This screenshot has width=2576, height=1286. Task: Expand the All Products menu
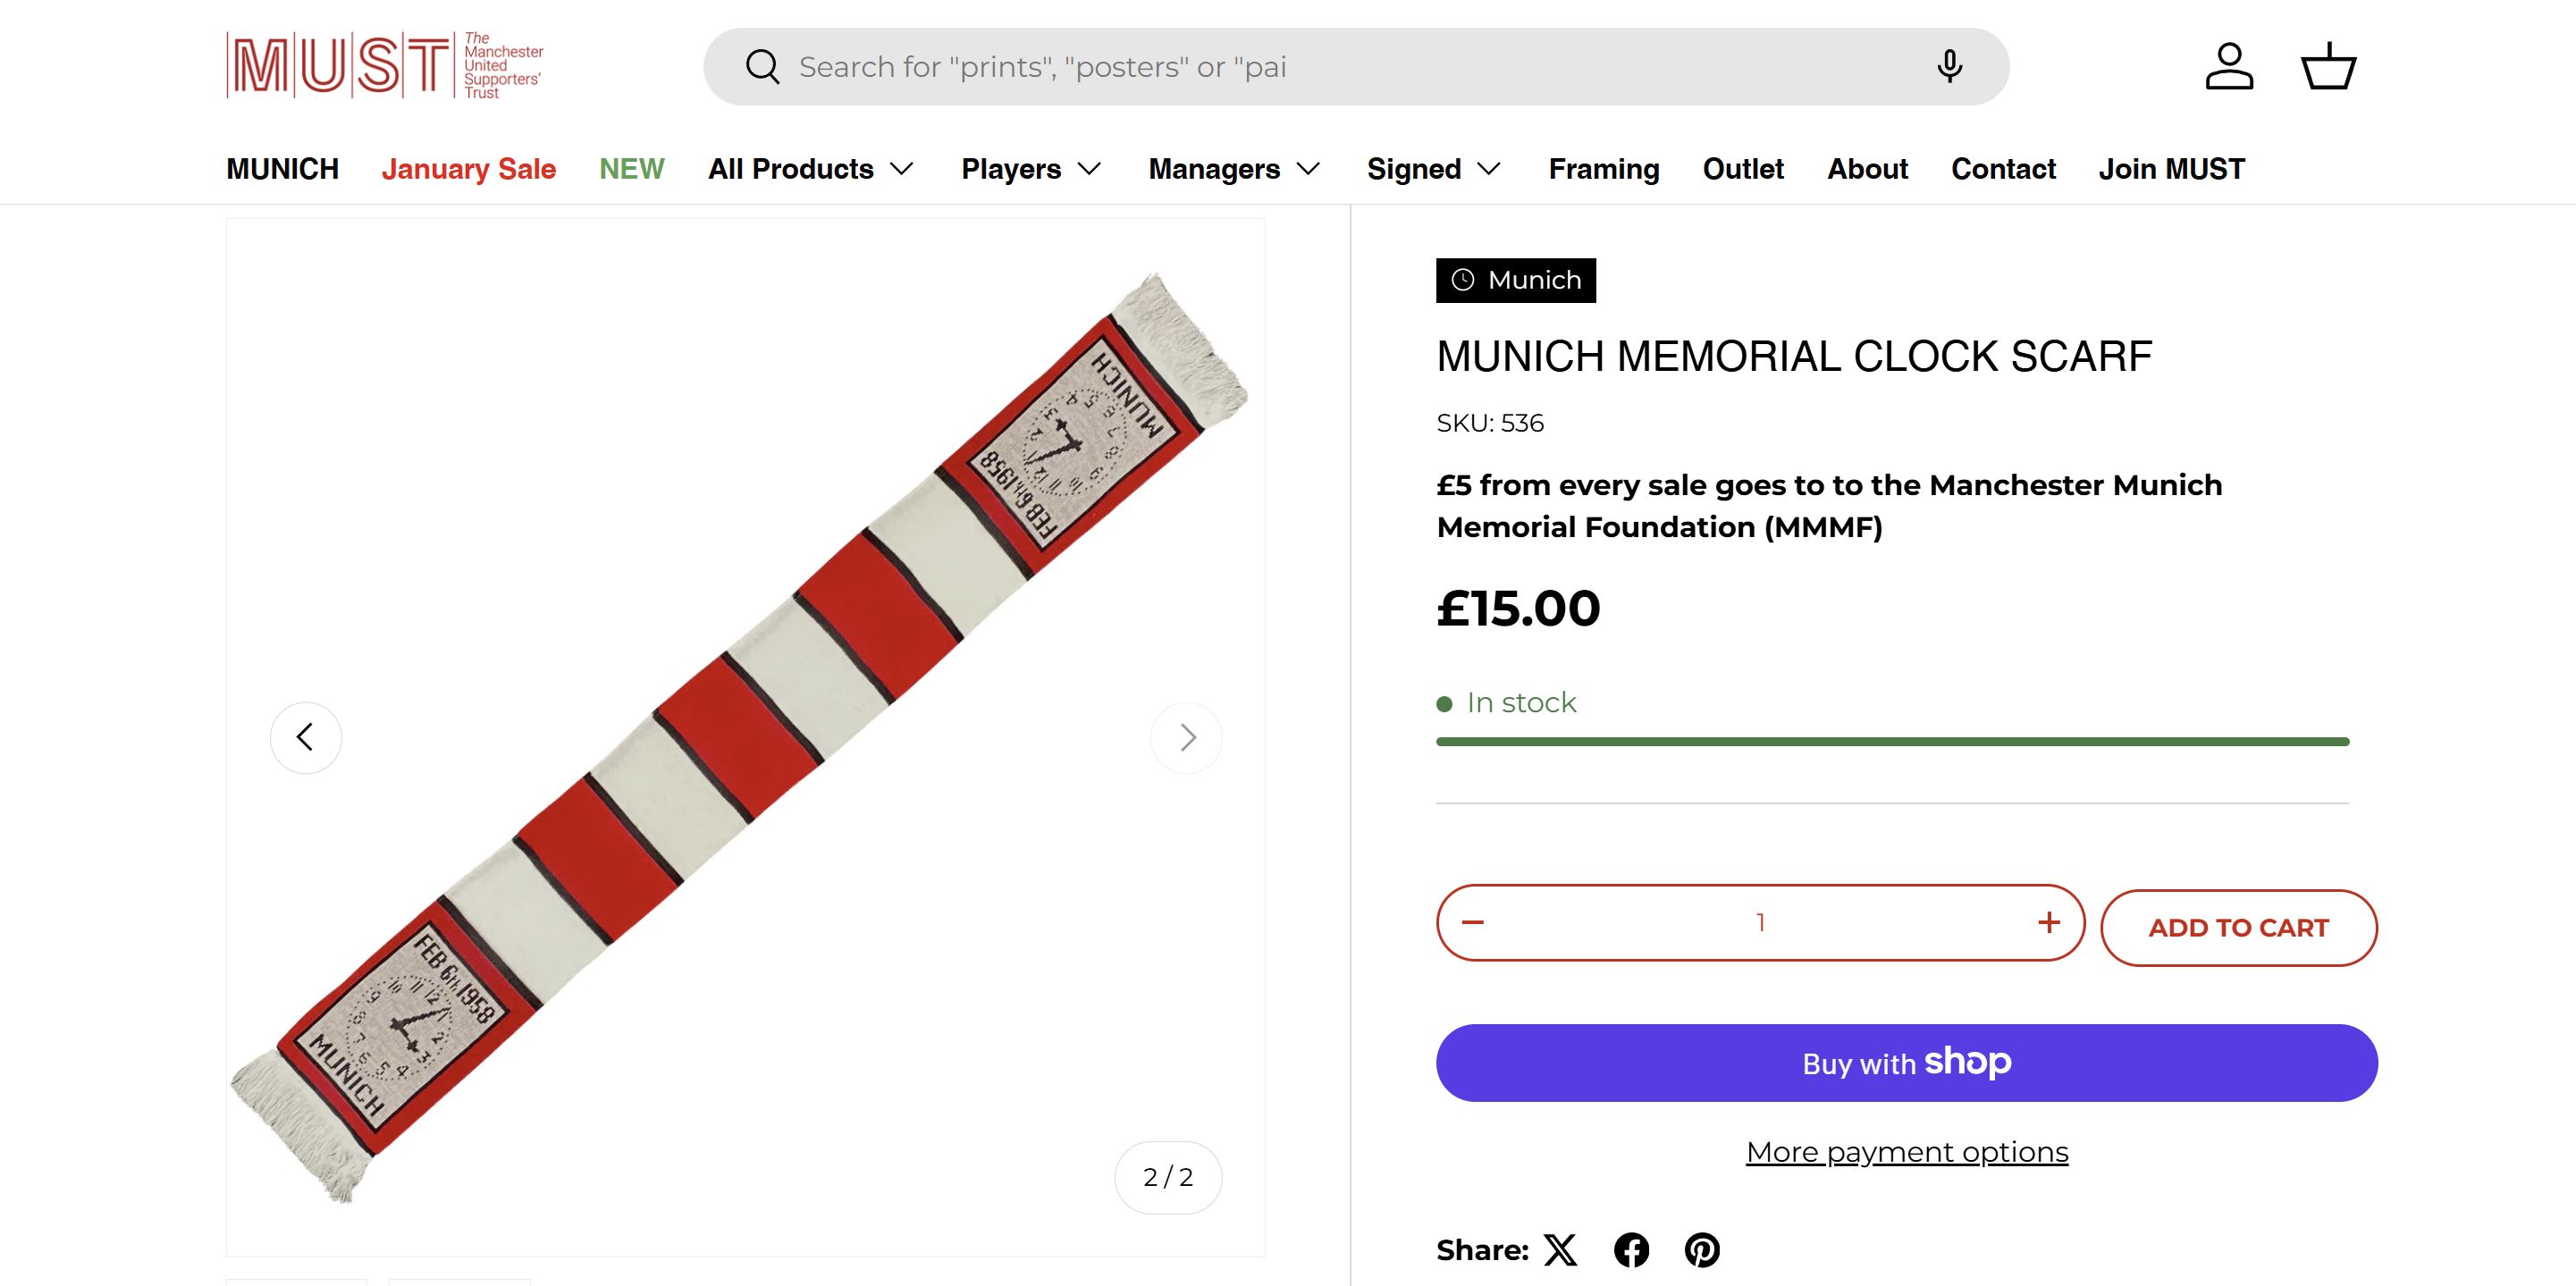pyautogui.click(x=811, y=169)
